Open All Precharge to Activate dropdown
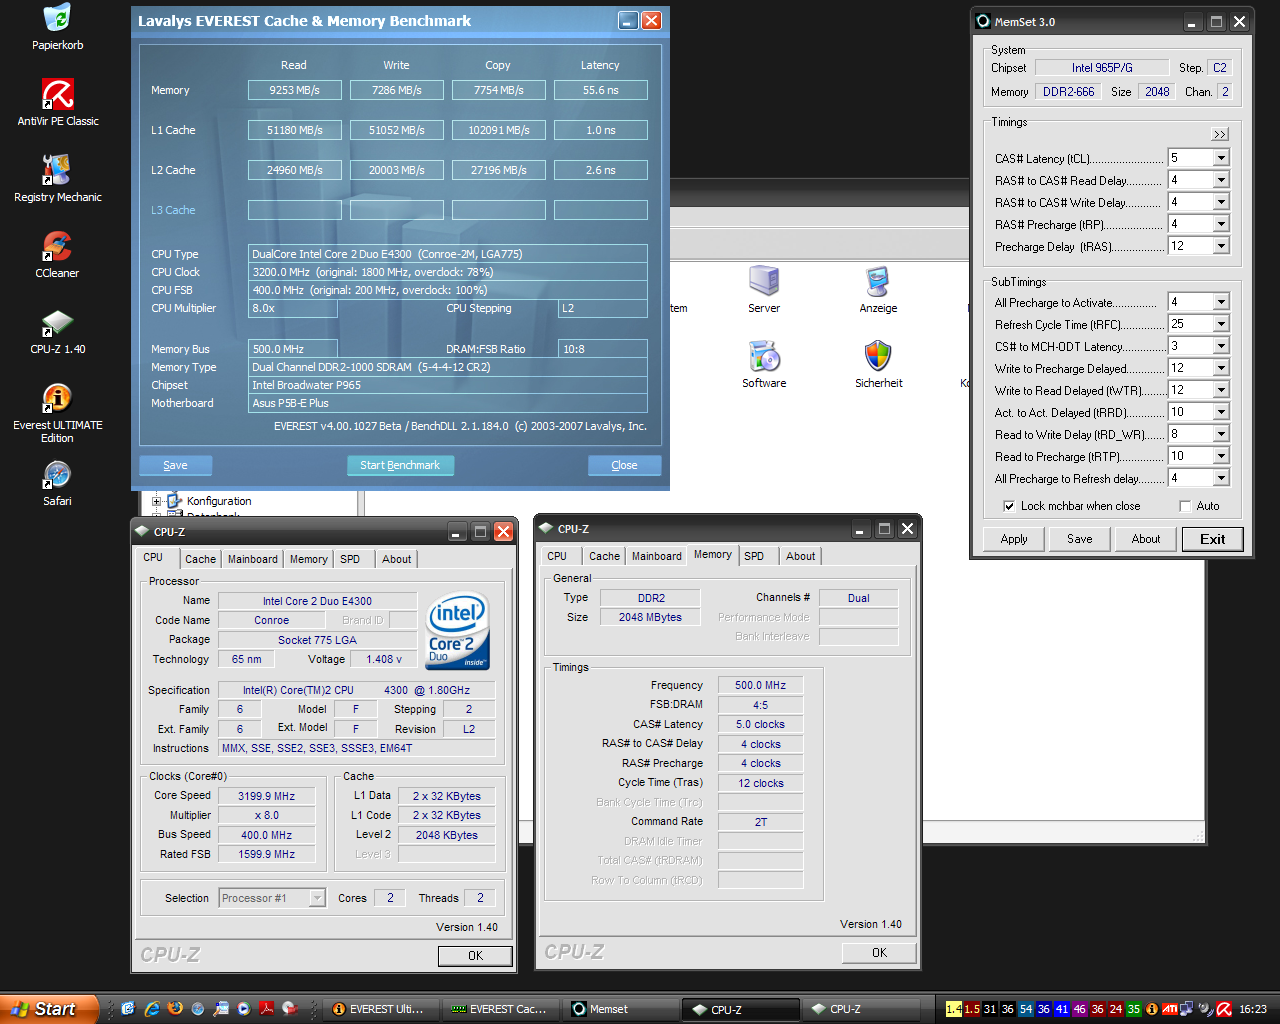Viewport: 1280px width, 1024px height. tap(1221, 302)
